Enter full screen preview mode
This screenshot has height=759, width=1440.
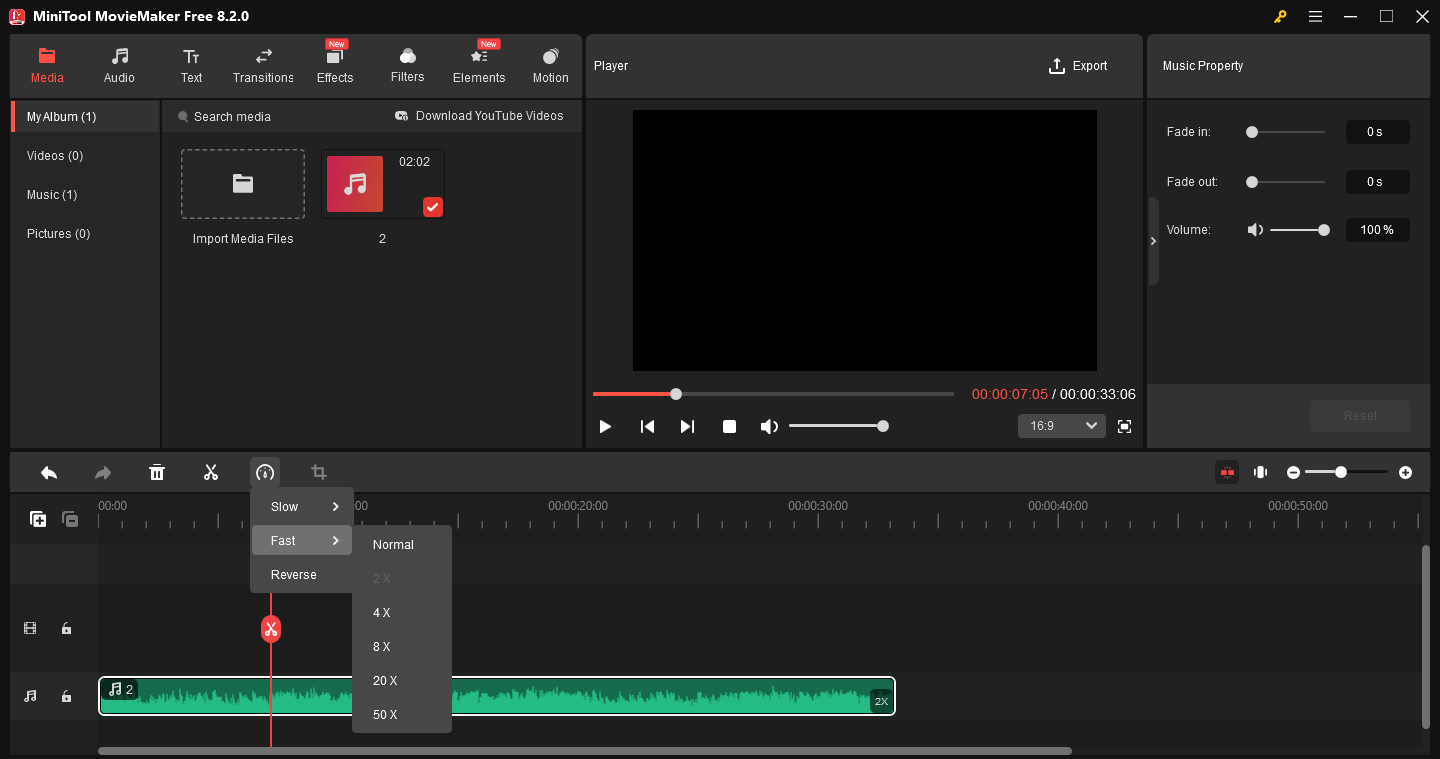click(x=1125, y=427)
